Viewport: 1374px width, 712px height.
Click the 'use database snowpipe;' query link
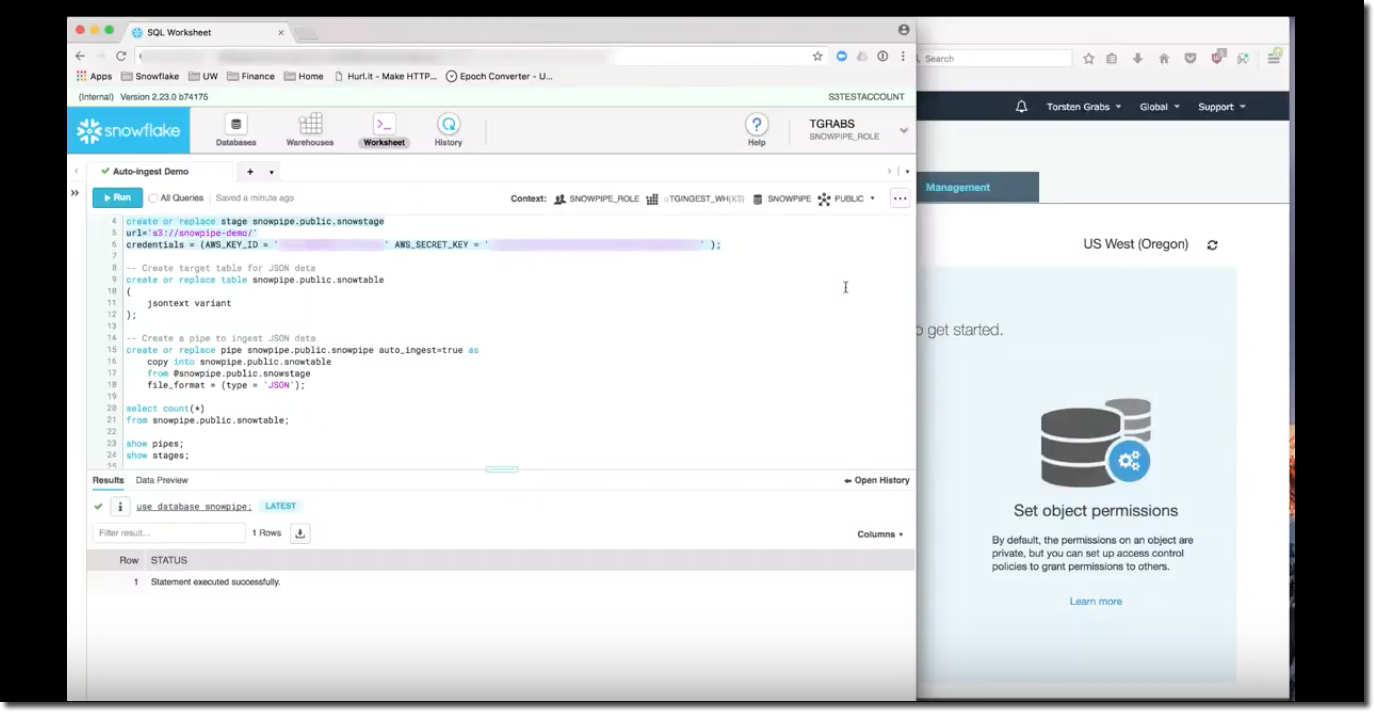pos(194,506)
